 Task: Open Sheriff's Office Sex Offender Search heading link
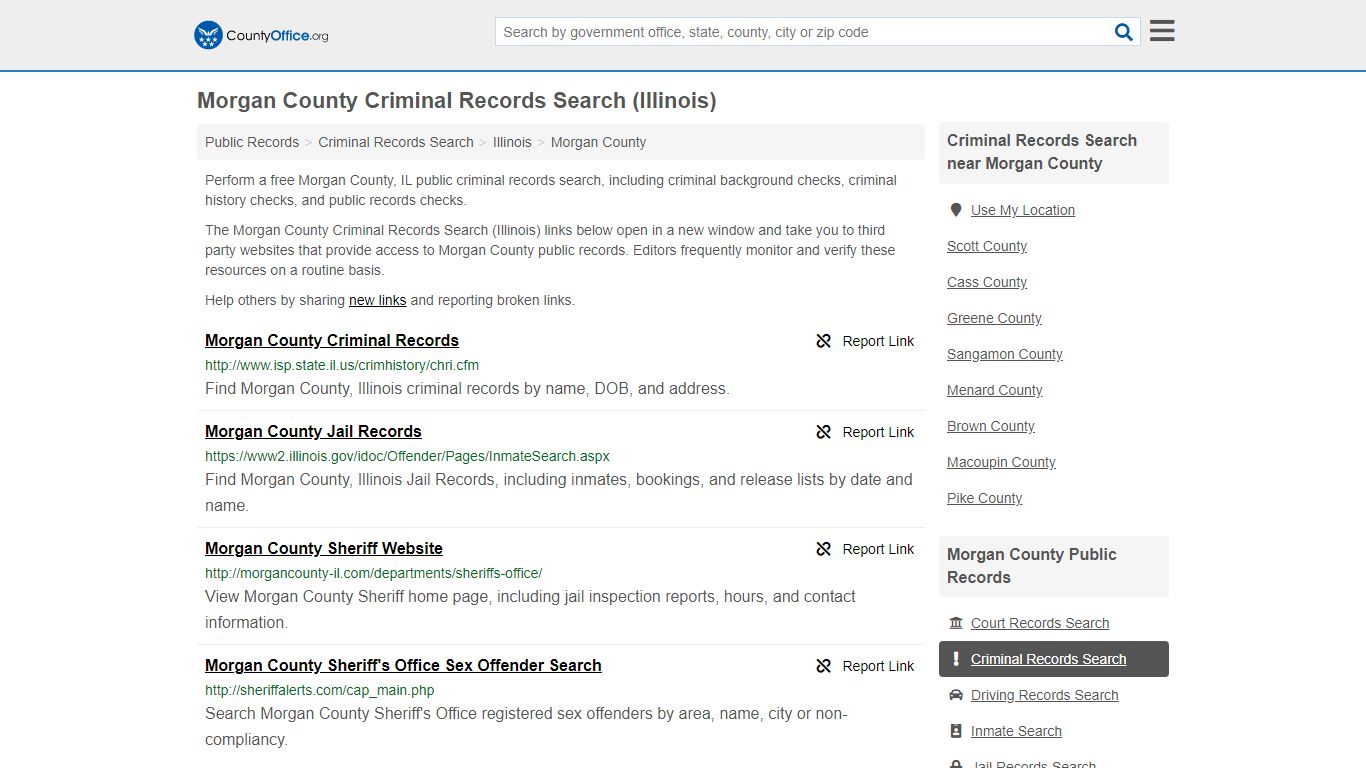point(403,665)
